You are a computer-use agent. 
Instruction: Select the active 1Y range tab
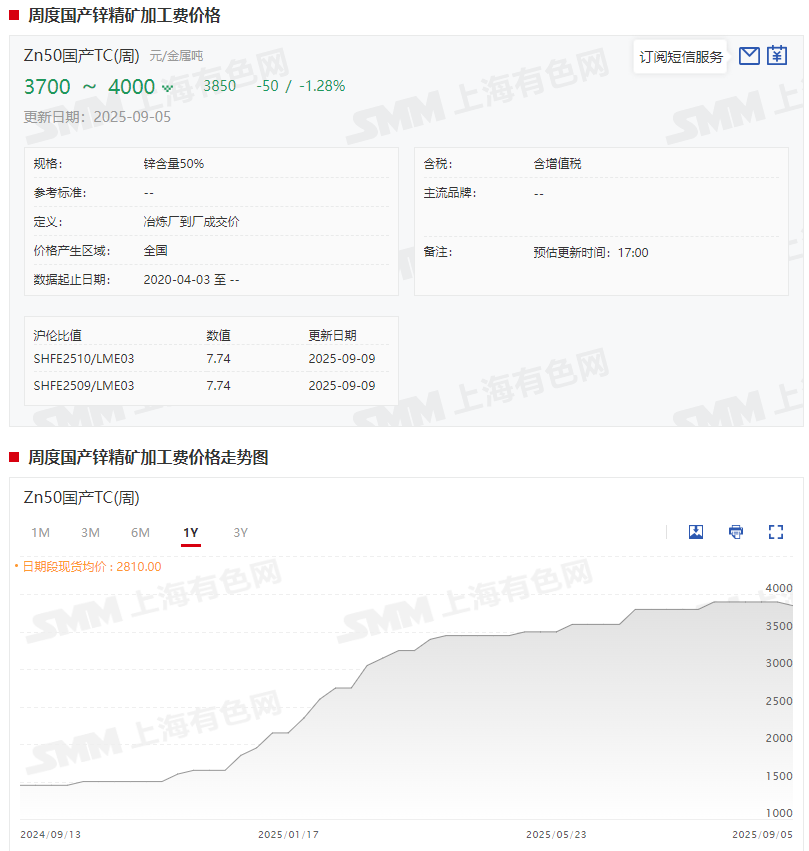(x=190, y=533)
